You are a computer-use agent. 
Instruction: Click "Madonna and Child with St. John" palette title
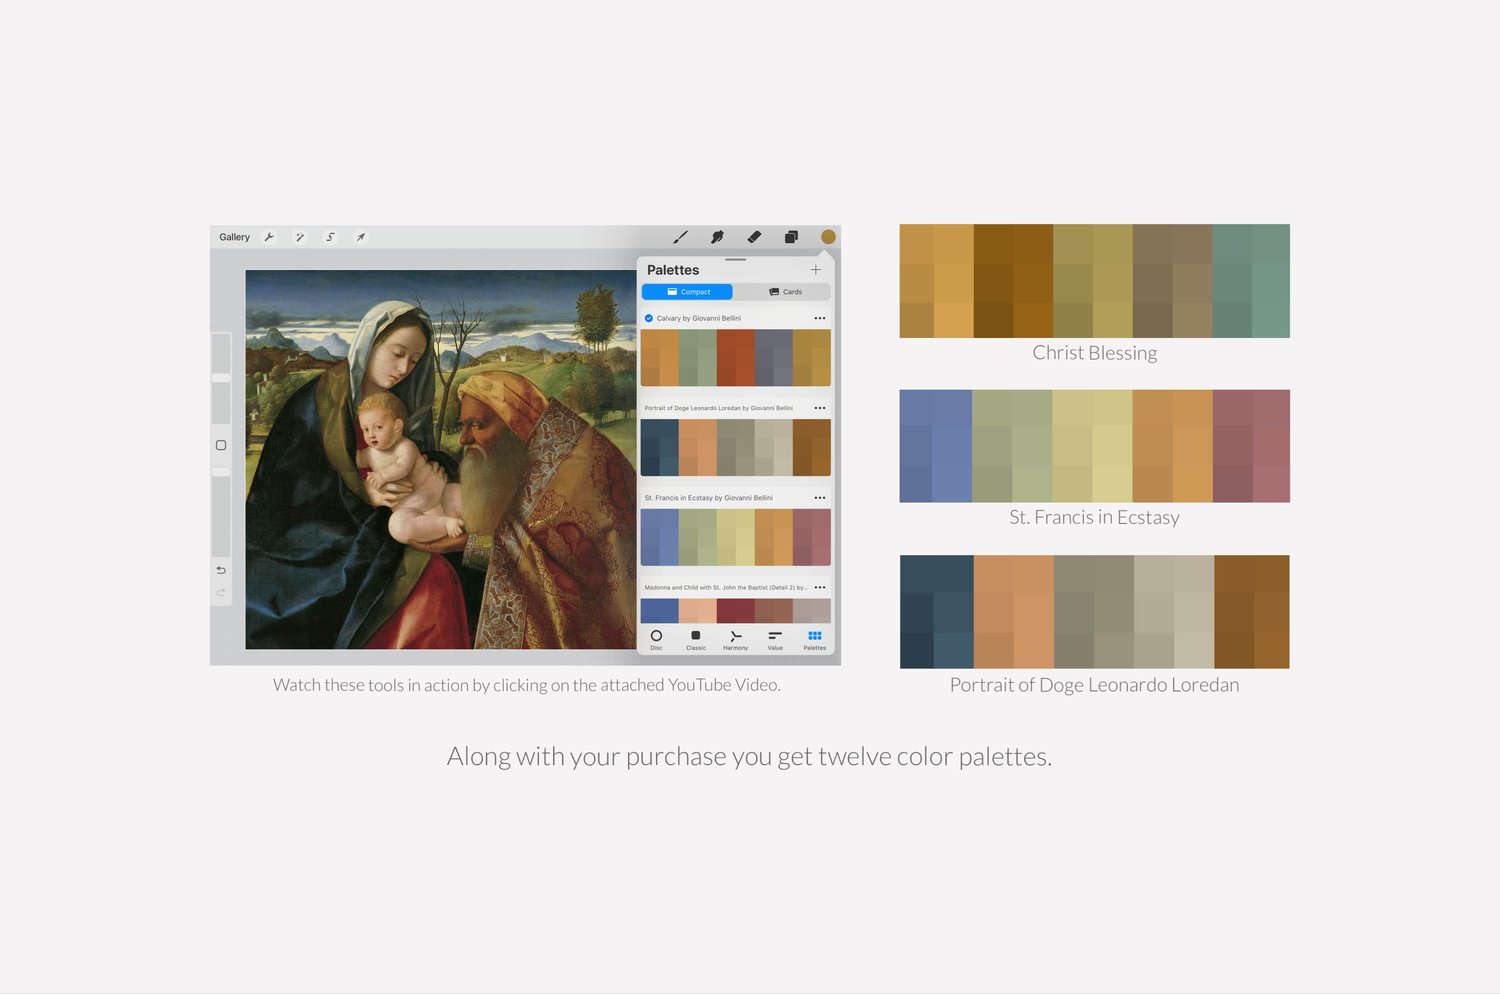point(726,587)
